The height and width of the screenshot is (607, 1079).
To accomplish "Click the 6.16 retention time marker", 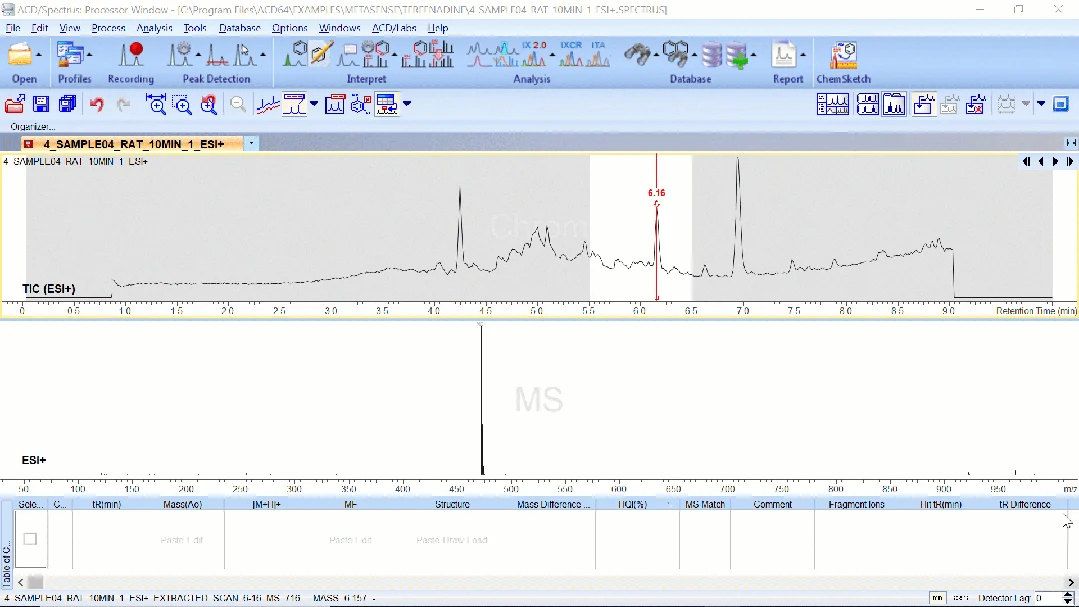I will tap(656, 193).
